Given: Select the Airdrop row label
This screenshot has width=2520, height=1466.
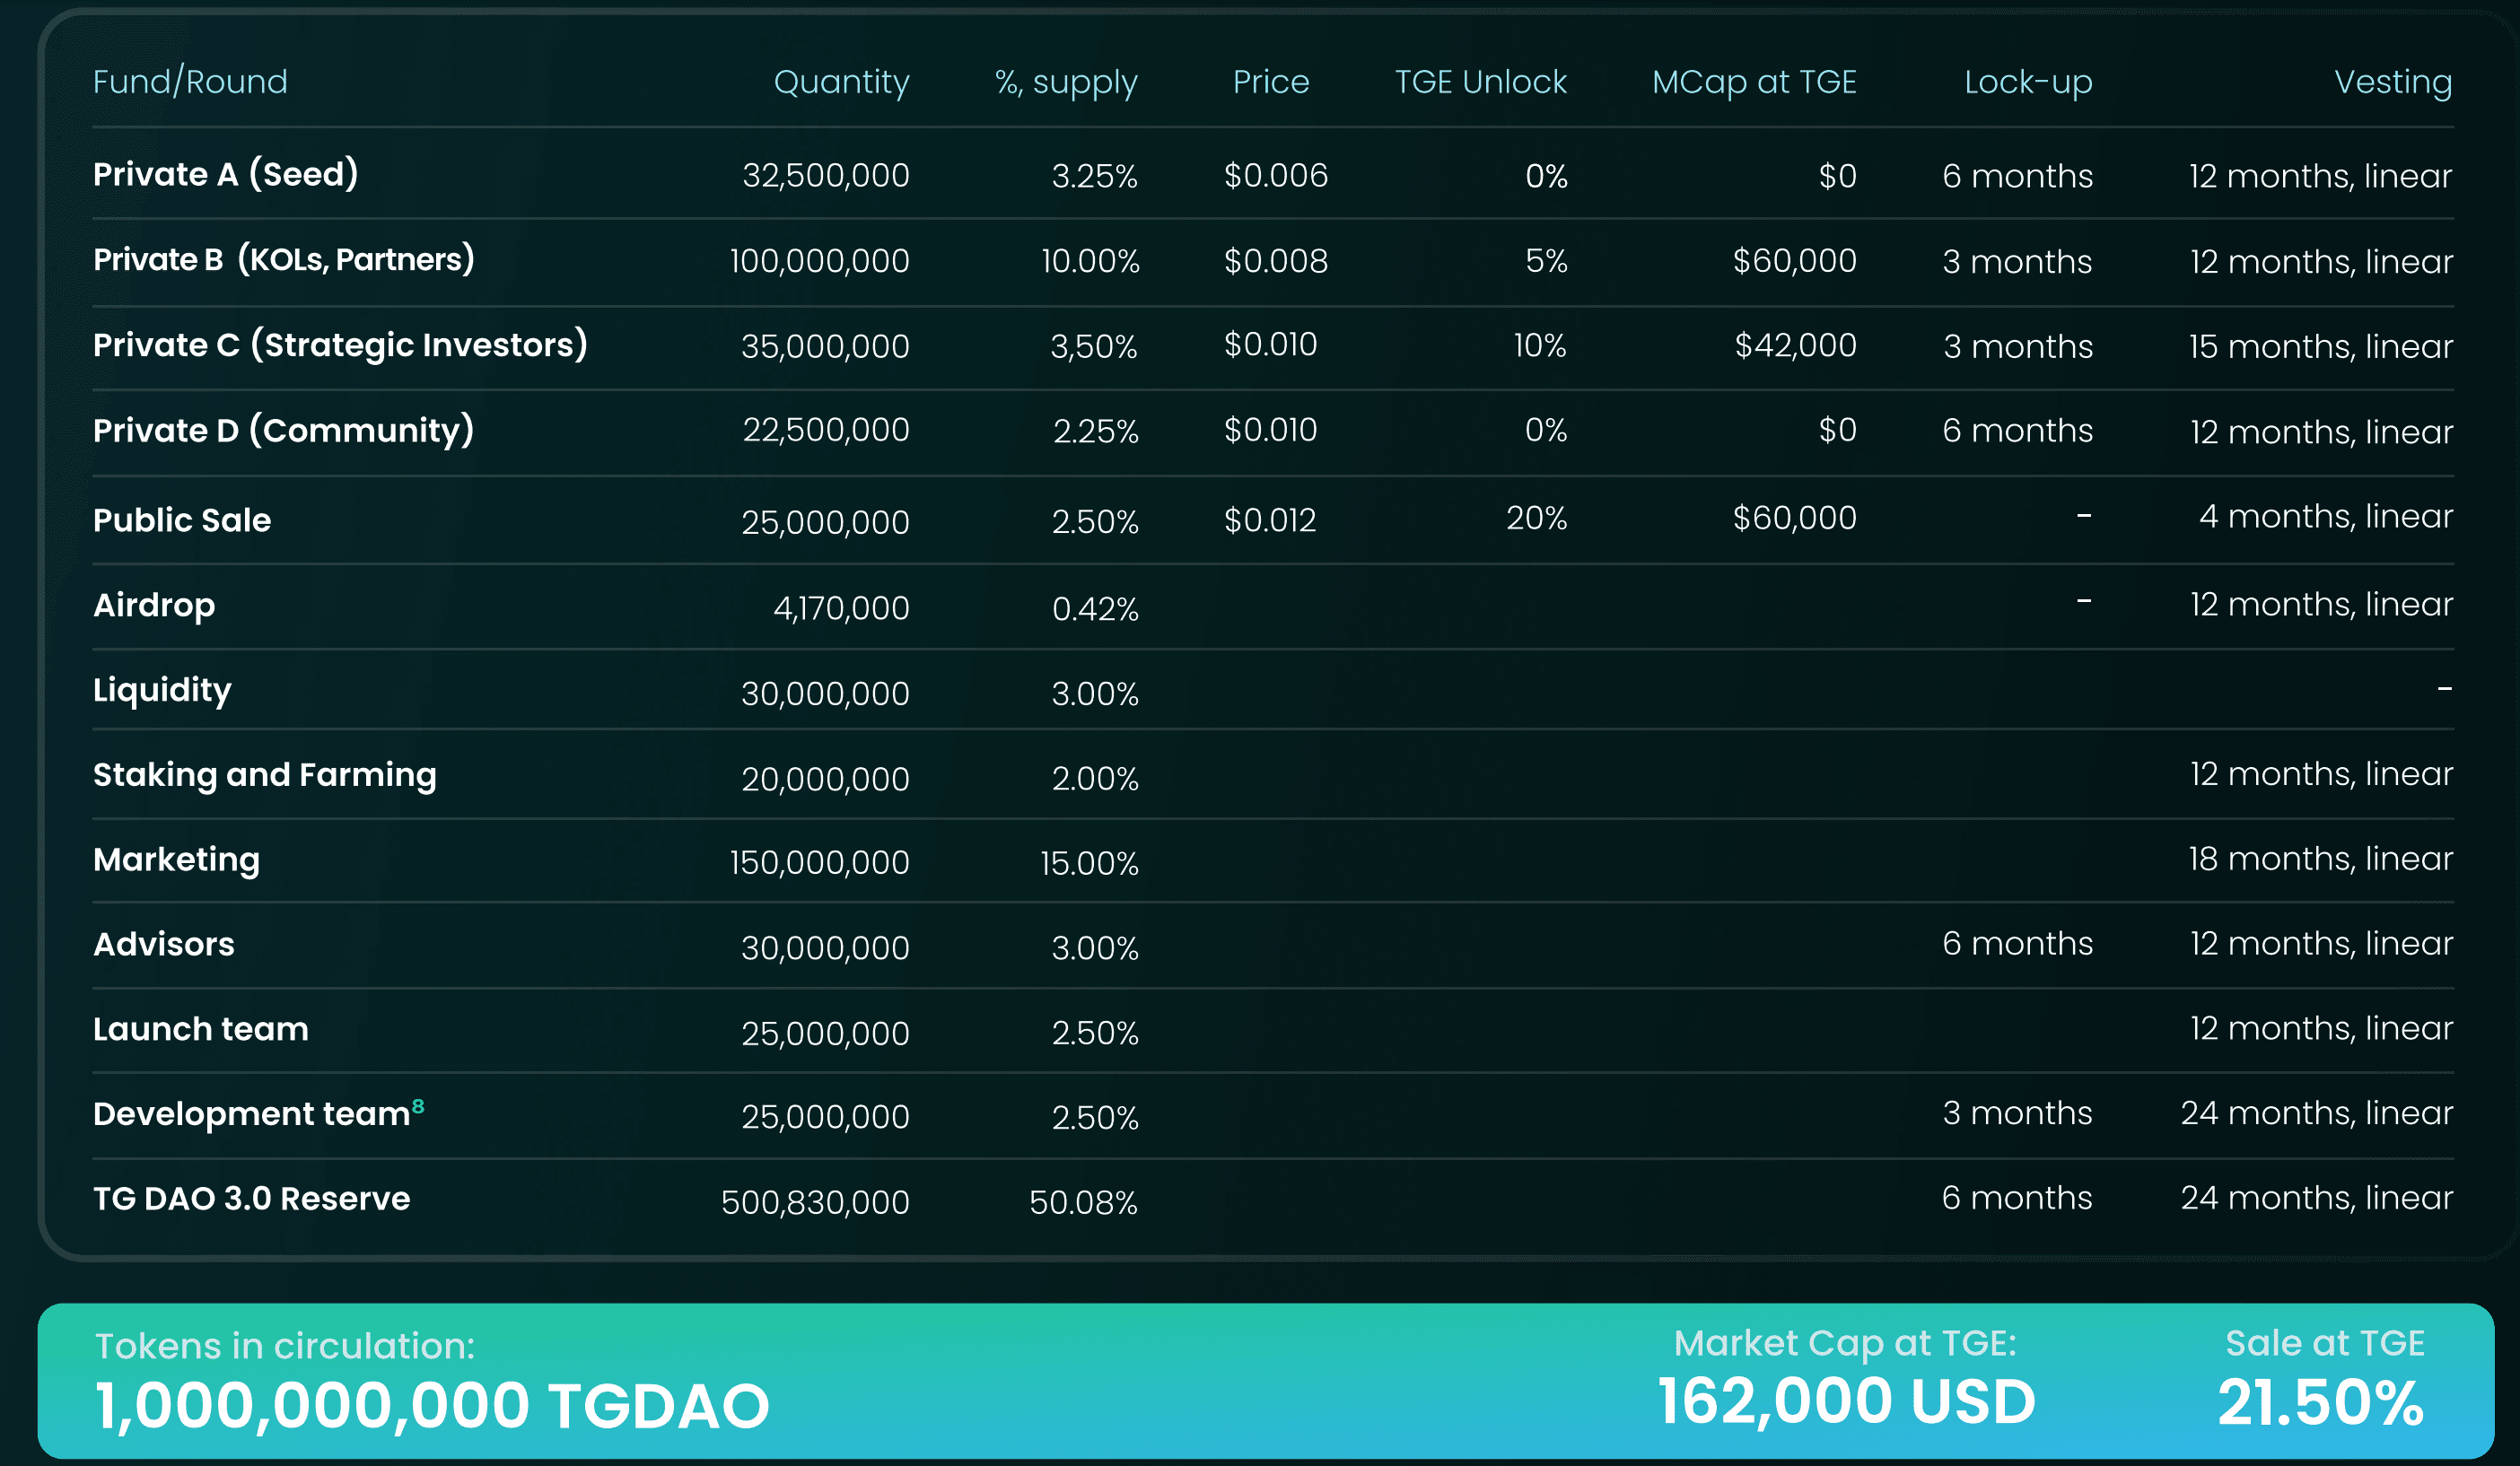Looking at the screenshot, I should 154,606.
